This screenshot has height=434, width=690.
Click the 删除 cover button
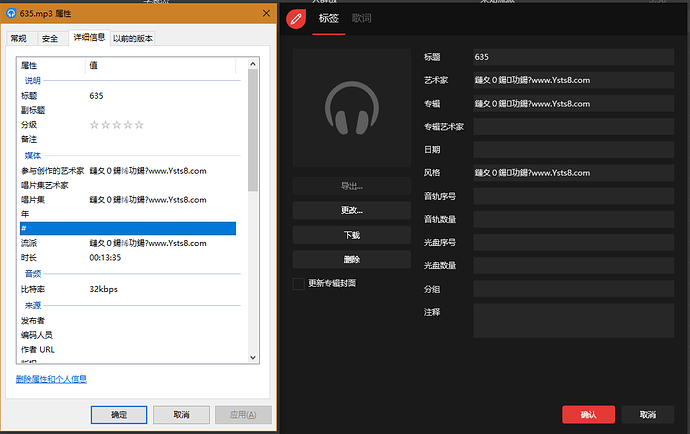coord(351,259)
